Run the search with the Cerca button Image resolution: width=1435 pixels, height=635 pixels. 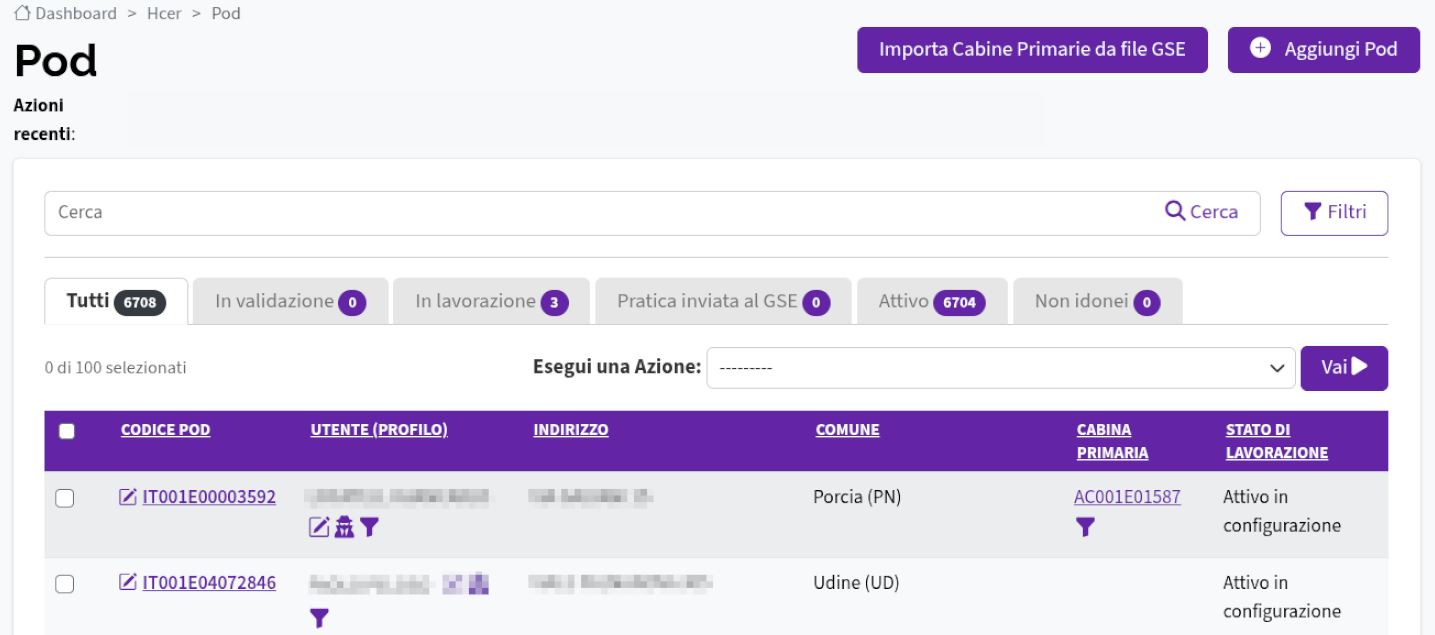(x=1202, y=212)
